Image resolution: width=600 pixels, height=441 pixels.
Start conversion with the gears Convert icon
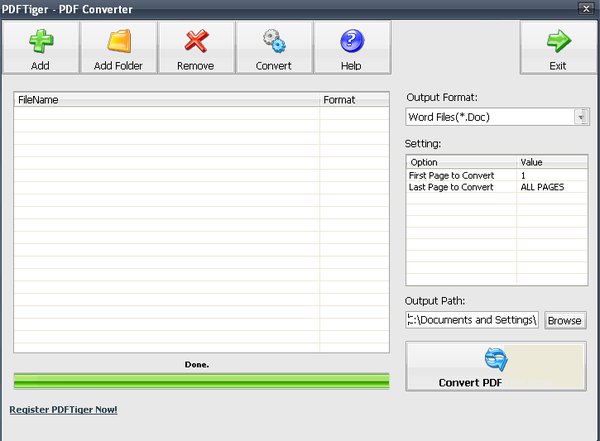click(274, 41)
